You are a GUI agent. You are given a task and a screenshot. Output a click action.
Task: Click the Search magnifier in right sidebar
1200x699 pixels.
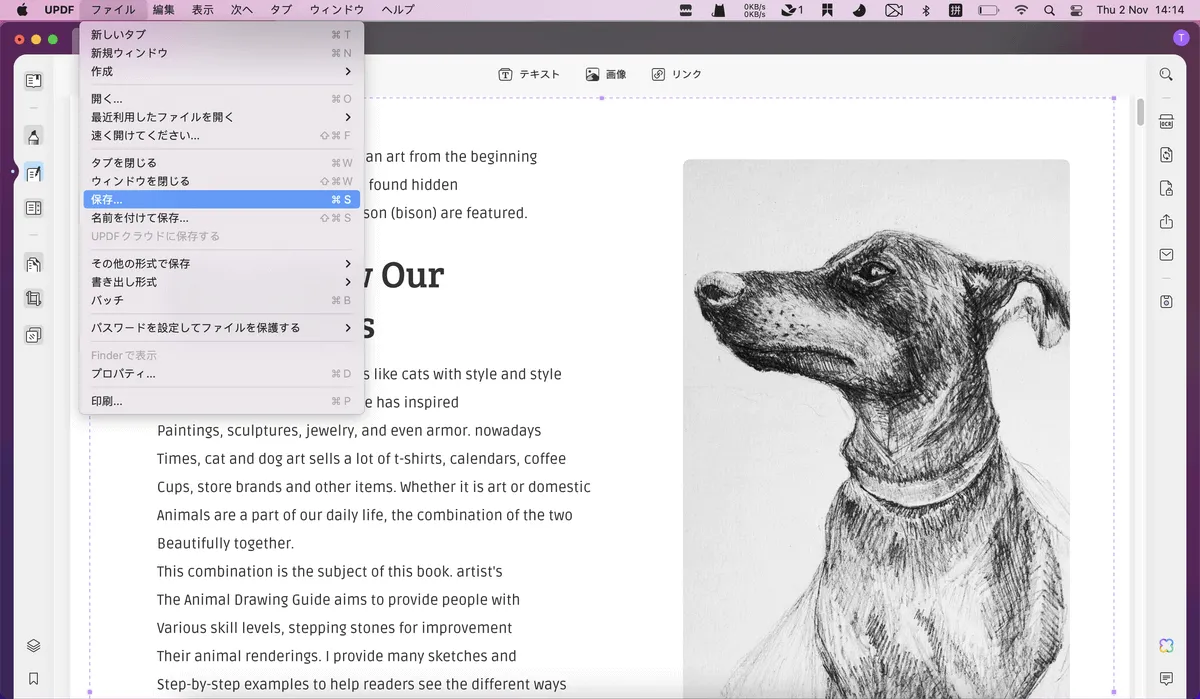coord(1166,74)
